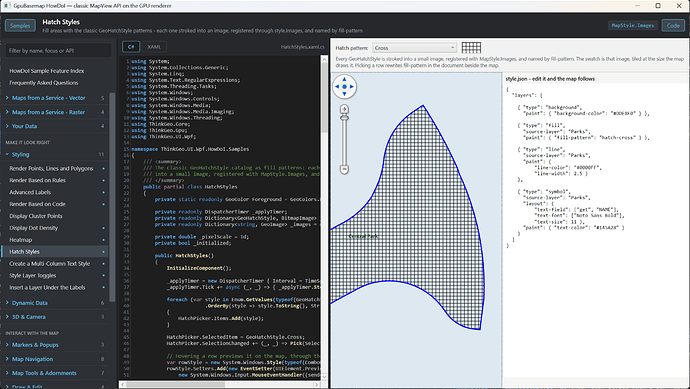The height and width of the screenshot is (389, 690).
Task: Open Frequently Asked Questions
Action: click(x=44, y=83)
